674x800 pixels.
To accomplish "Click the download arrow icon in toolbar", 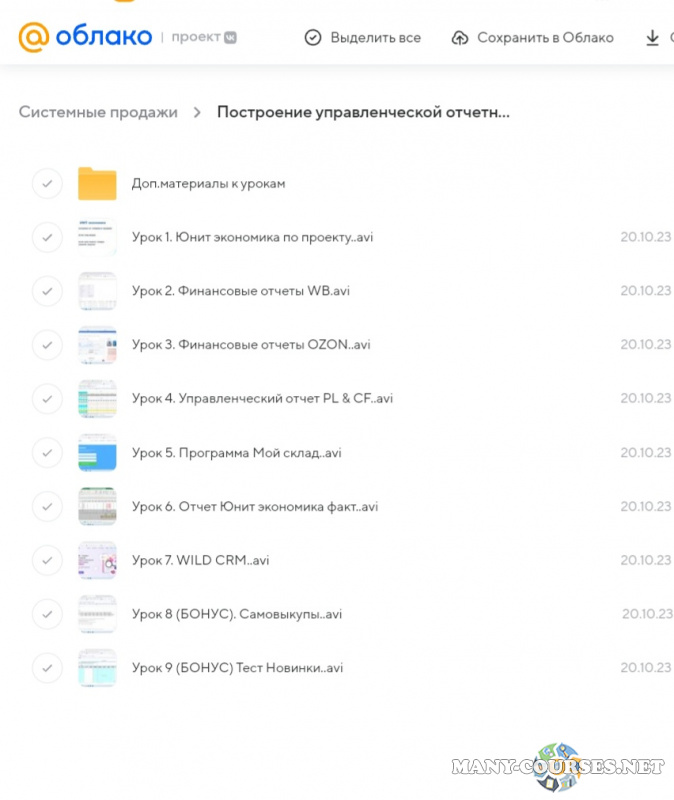I will [x=652, y=38].
